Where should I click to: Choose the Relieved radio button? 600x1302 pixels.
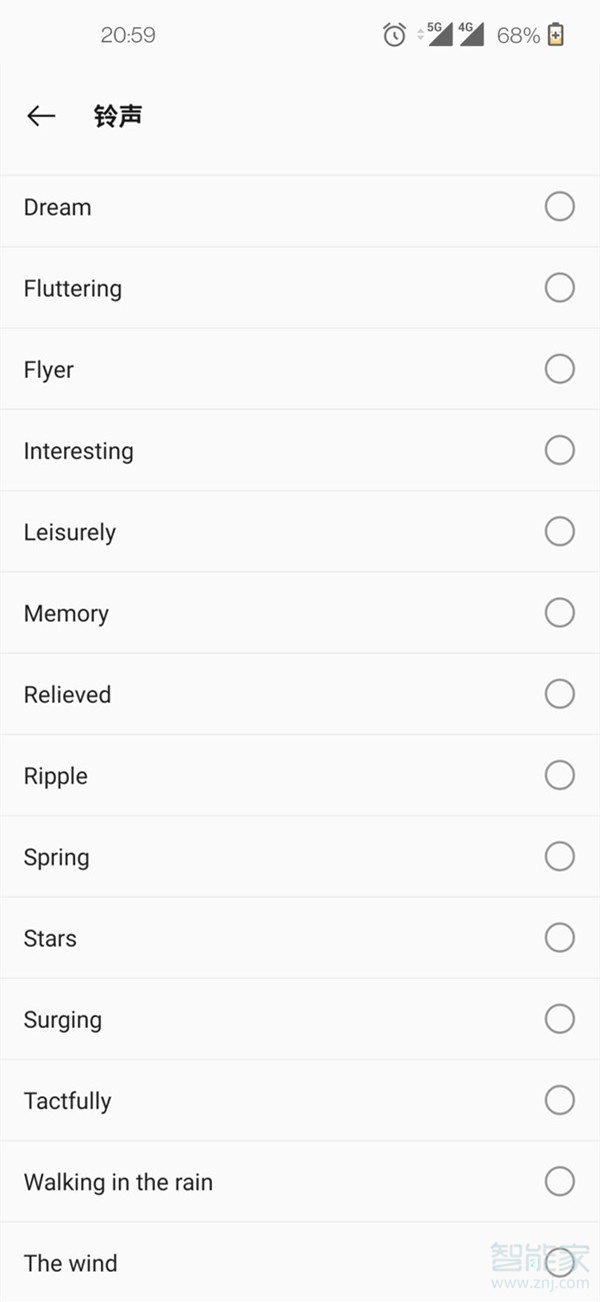click(x=559, y=693)
